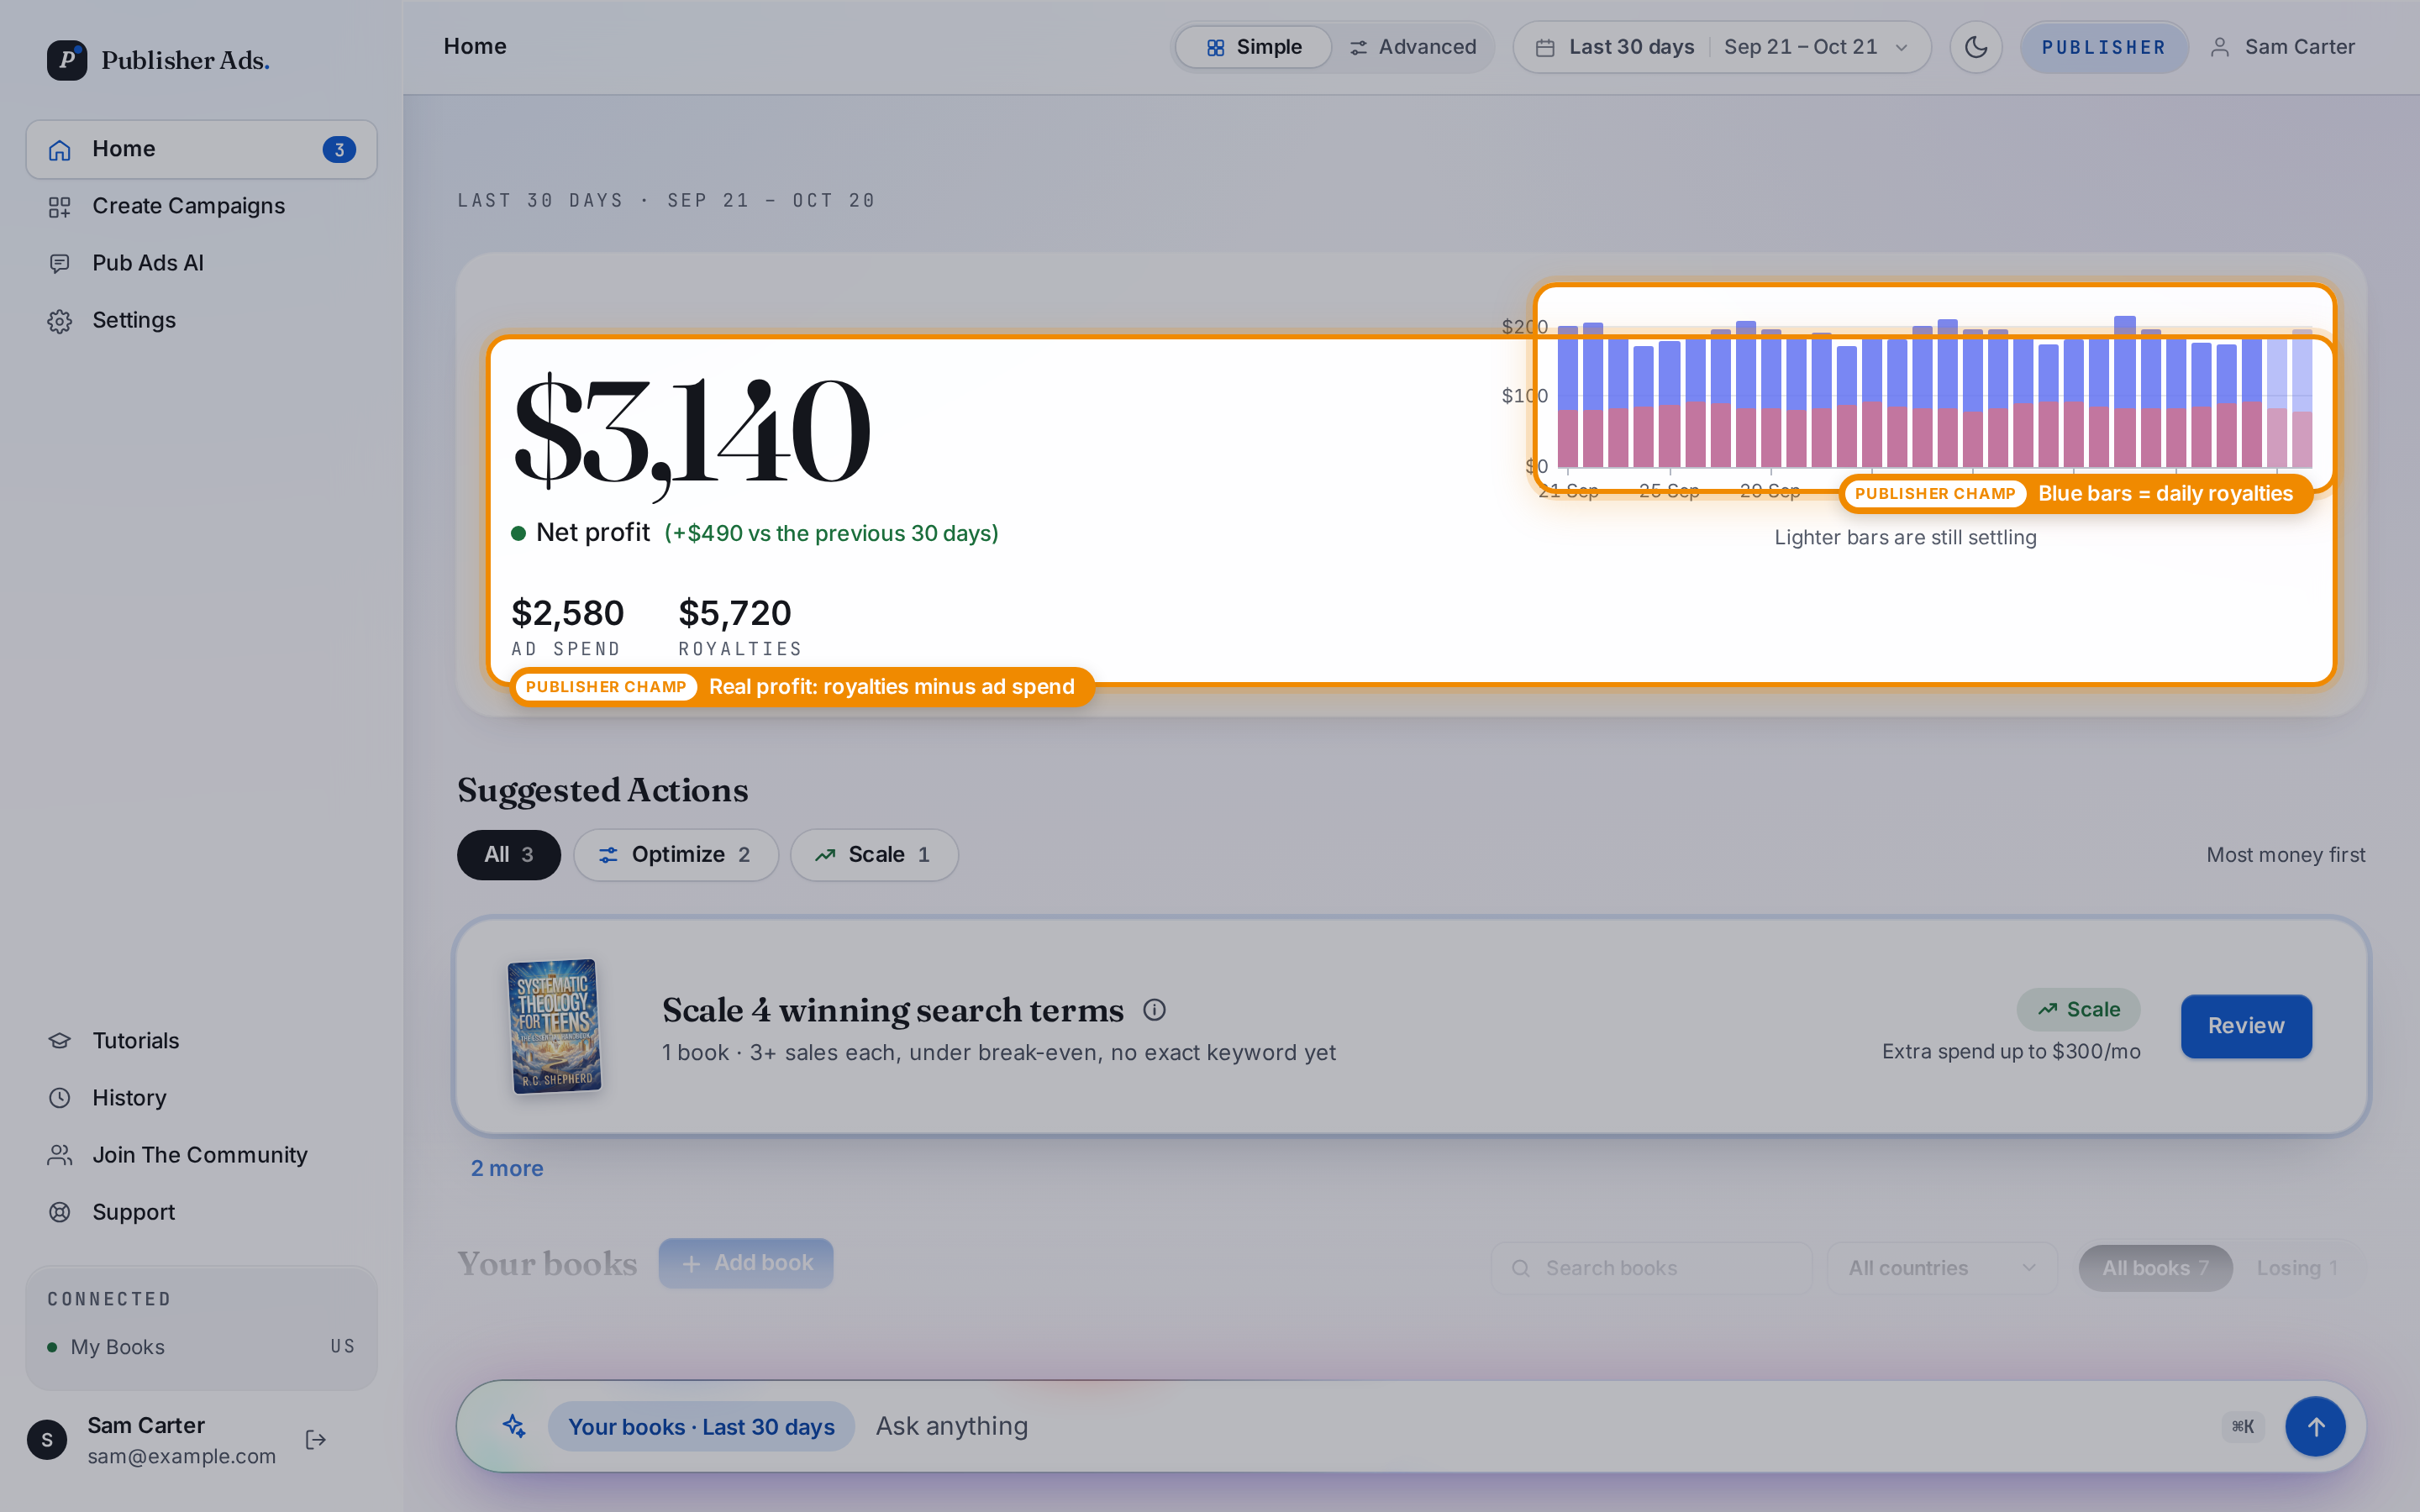Switch to Advanced view mode

[x=1413, y=47]
